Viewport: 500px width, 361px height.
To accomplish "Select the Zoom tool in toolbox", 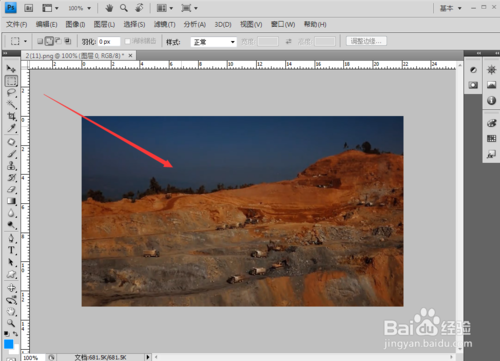I will pos(11,323).
